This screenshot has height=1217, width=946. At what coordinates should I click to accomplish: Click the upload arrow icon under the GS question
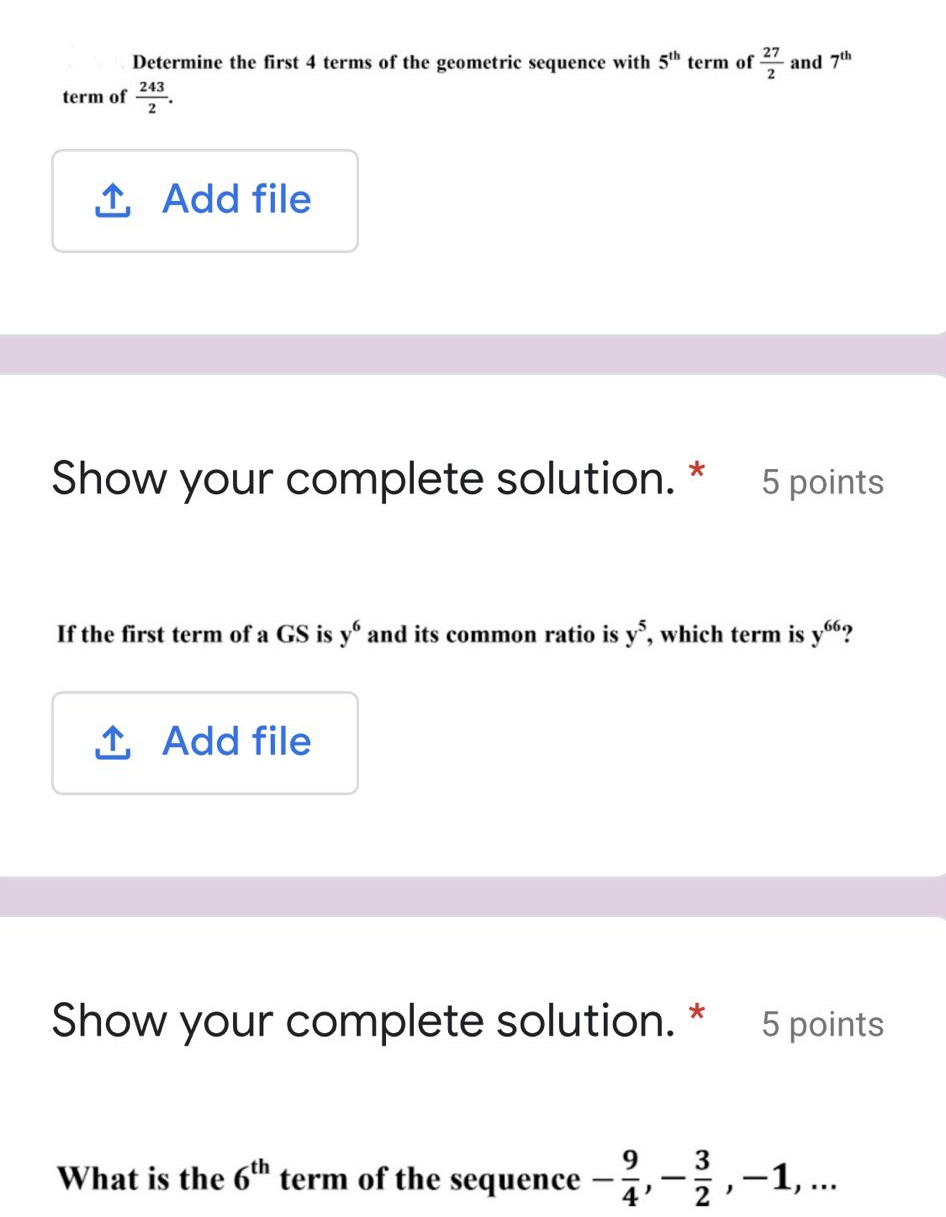coord(112,743)
